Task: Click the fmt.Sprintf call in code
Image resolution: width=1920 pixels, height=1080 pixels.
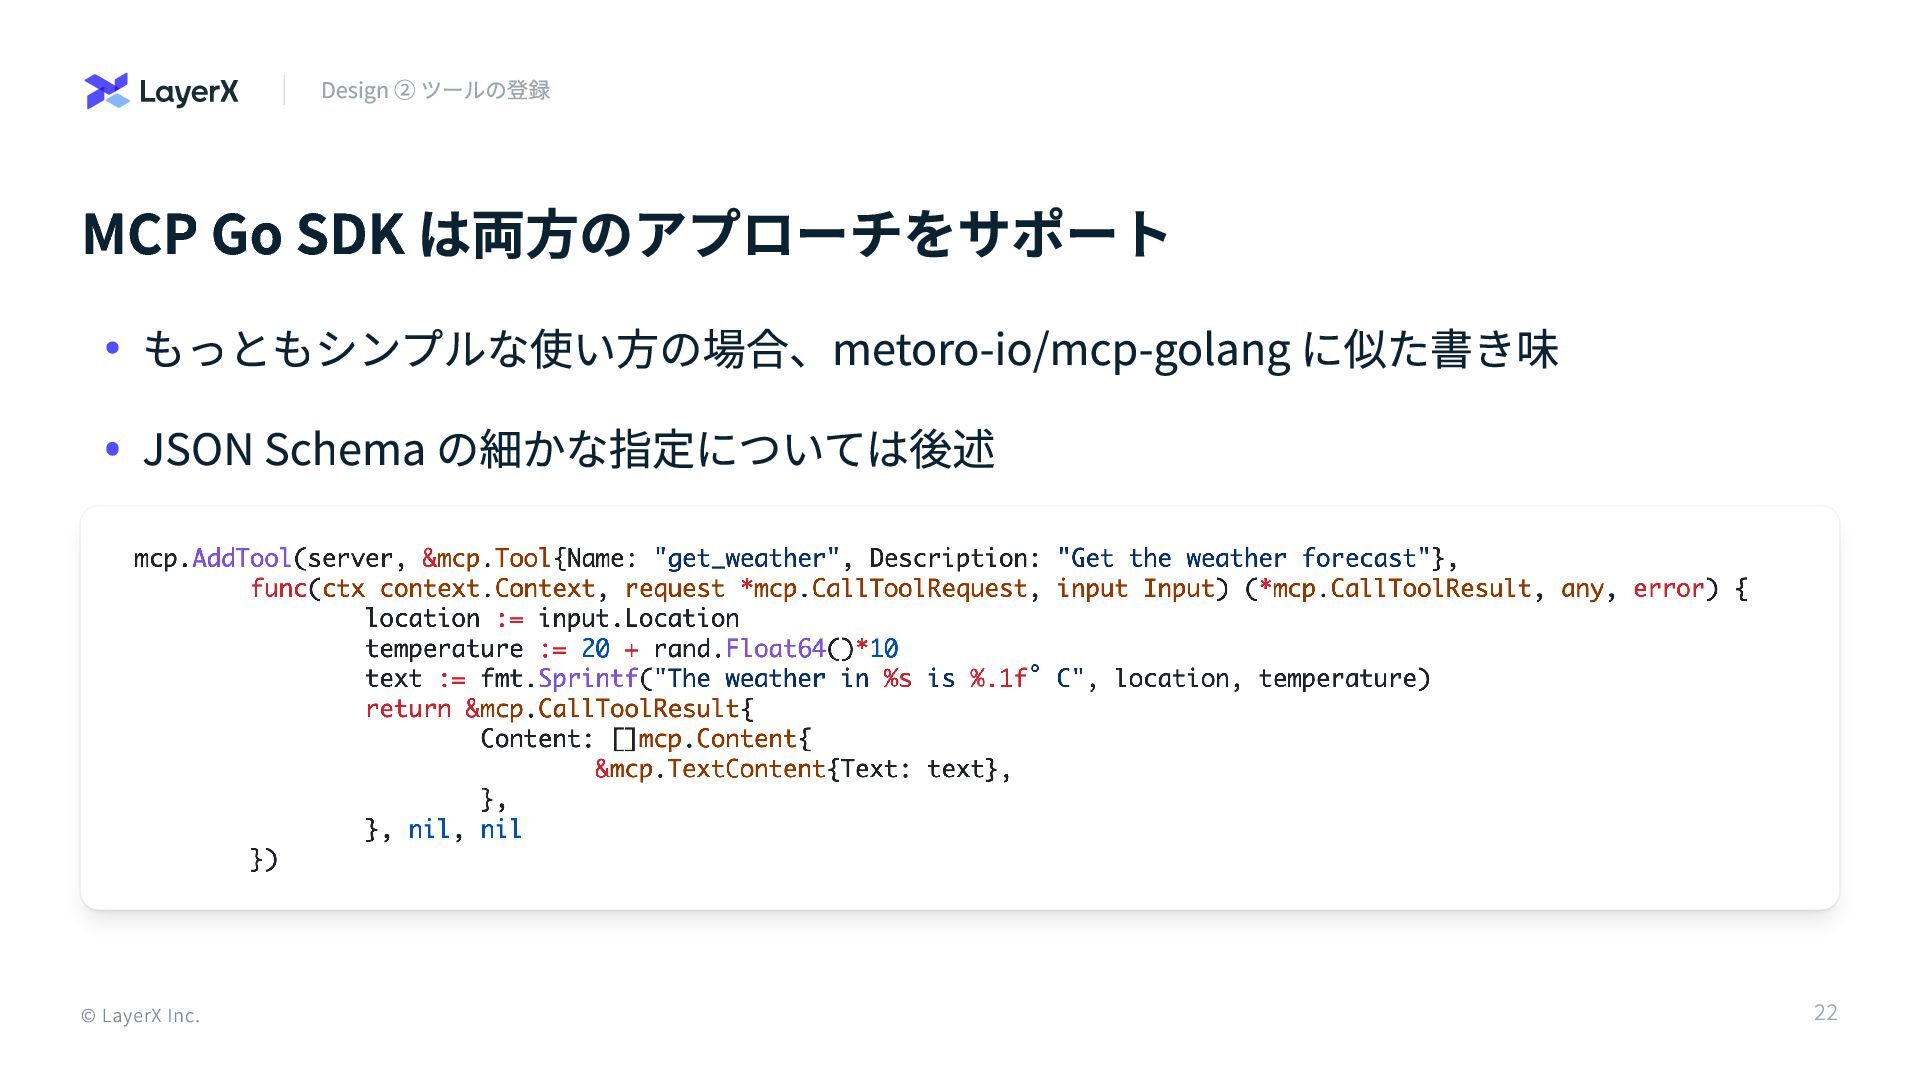Action: [x=558, y=678]
